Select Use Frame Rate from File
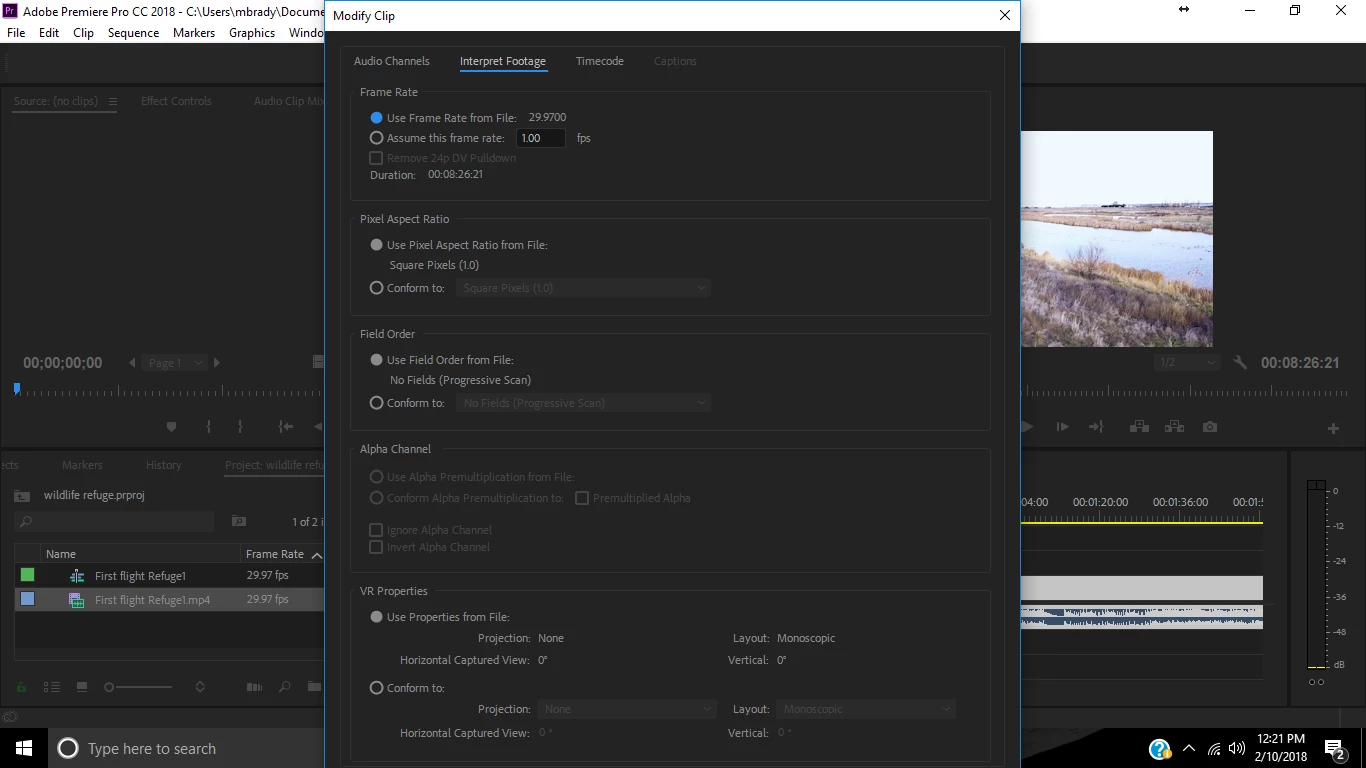The image size is (1366, 768). point(376,118)
